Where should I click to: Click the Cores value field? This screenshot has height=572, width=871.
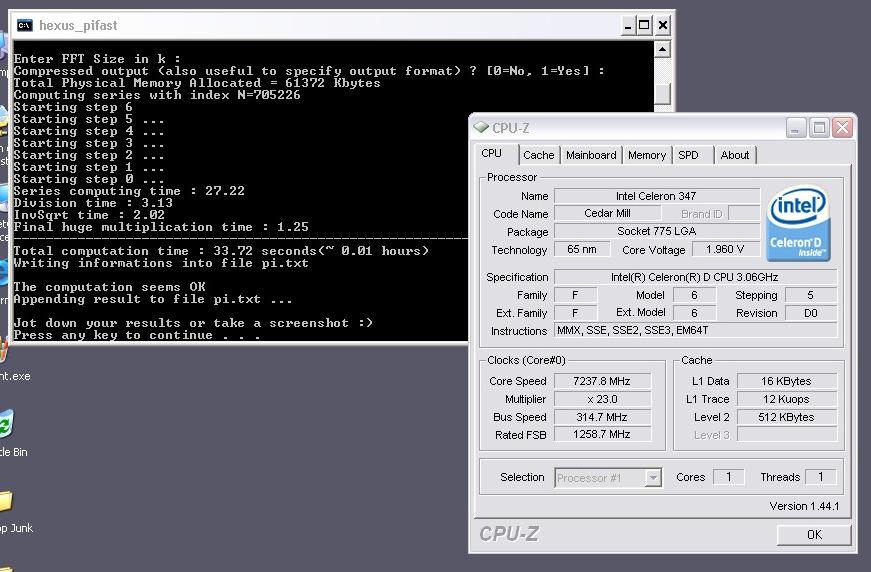click(728, 476)
